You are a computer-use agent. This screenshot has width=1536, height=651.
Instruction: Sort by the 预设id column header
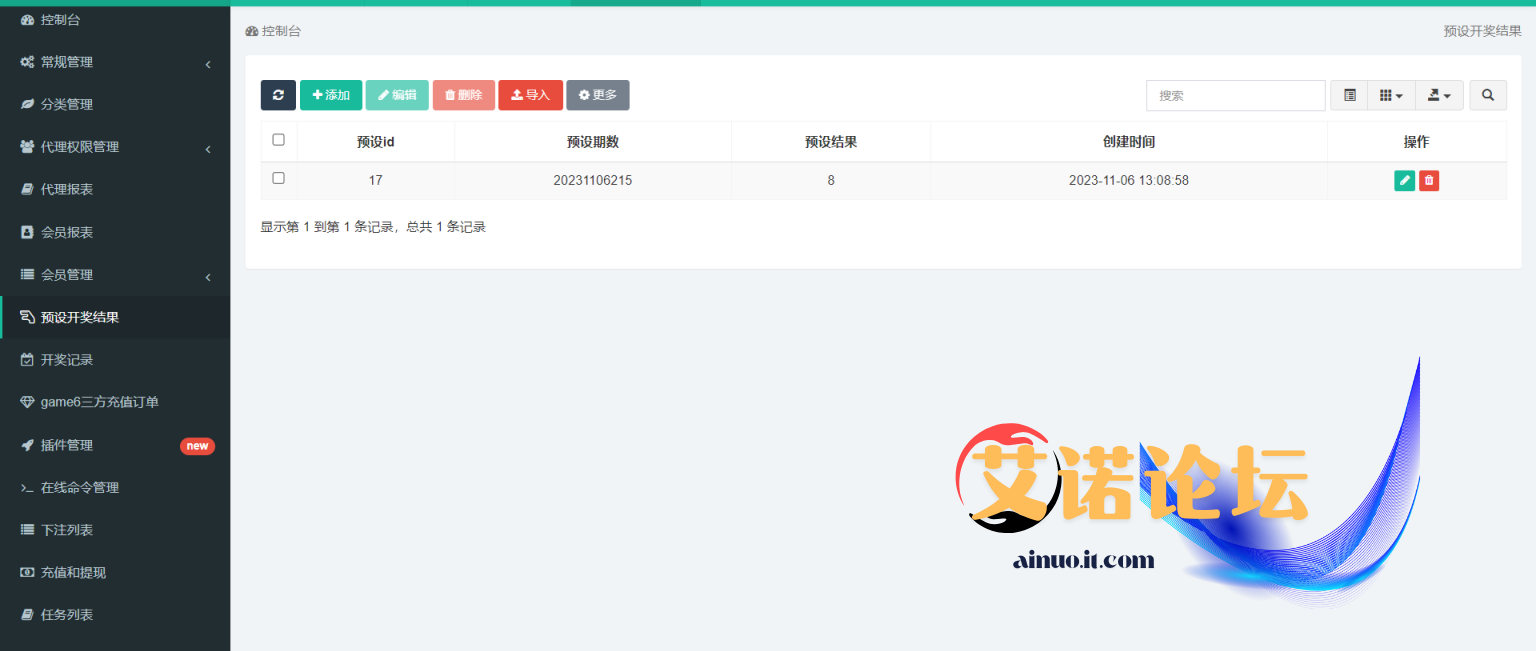tap(376, 142)
